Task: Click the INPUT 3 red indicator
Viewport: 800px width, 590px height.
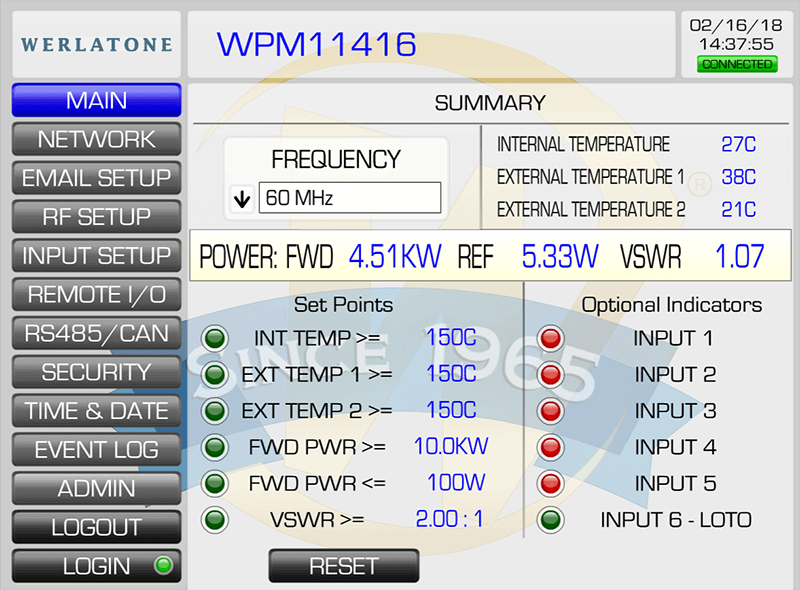Action: point(551,410)
